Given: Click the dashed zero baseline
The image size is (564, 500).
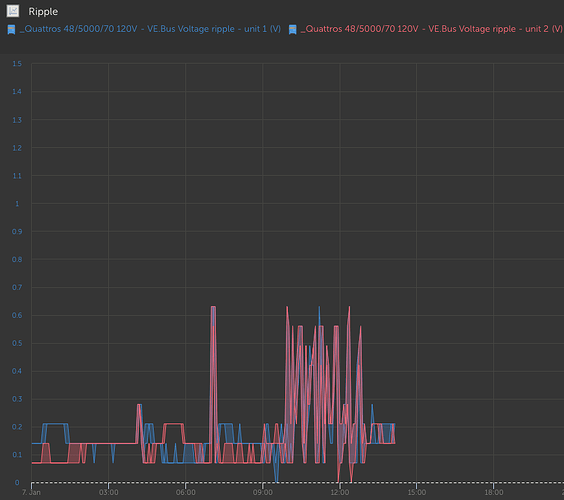Looking at the screenshot, I should pos(298,483).
